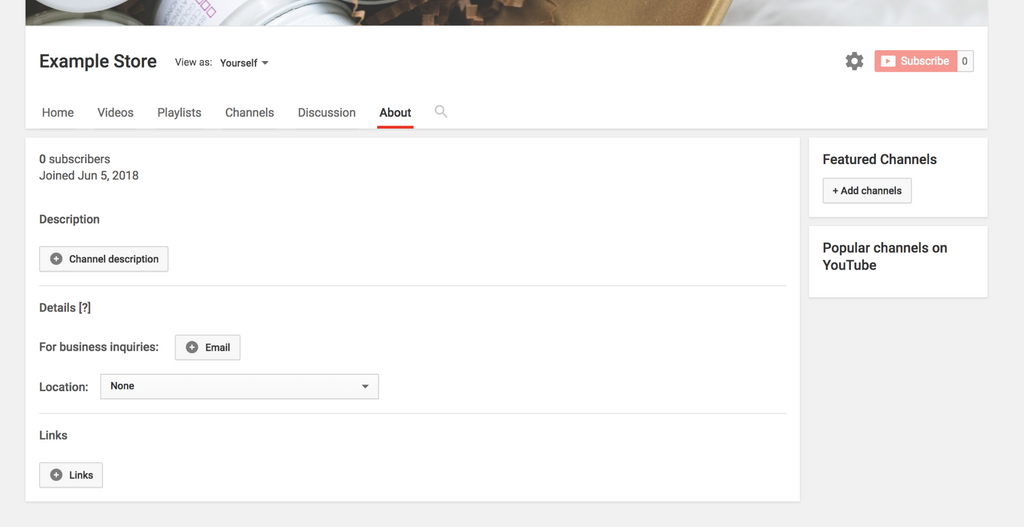Open the Videos tab
Screen dimensions: 1024x527
click(116, 112)
